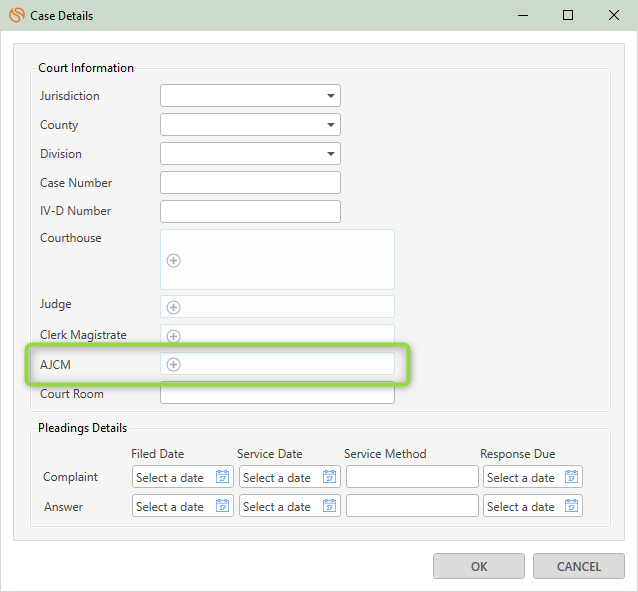
Task: Focus the Case Number input field
Action: pyautogui.click(x=250, y=183)
